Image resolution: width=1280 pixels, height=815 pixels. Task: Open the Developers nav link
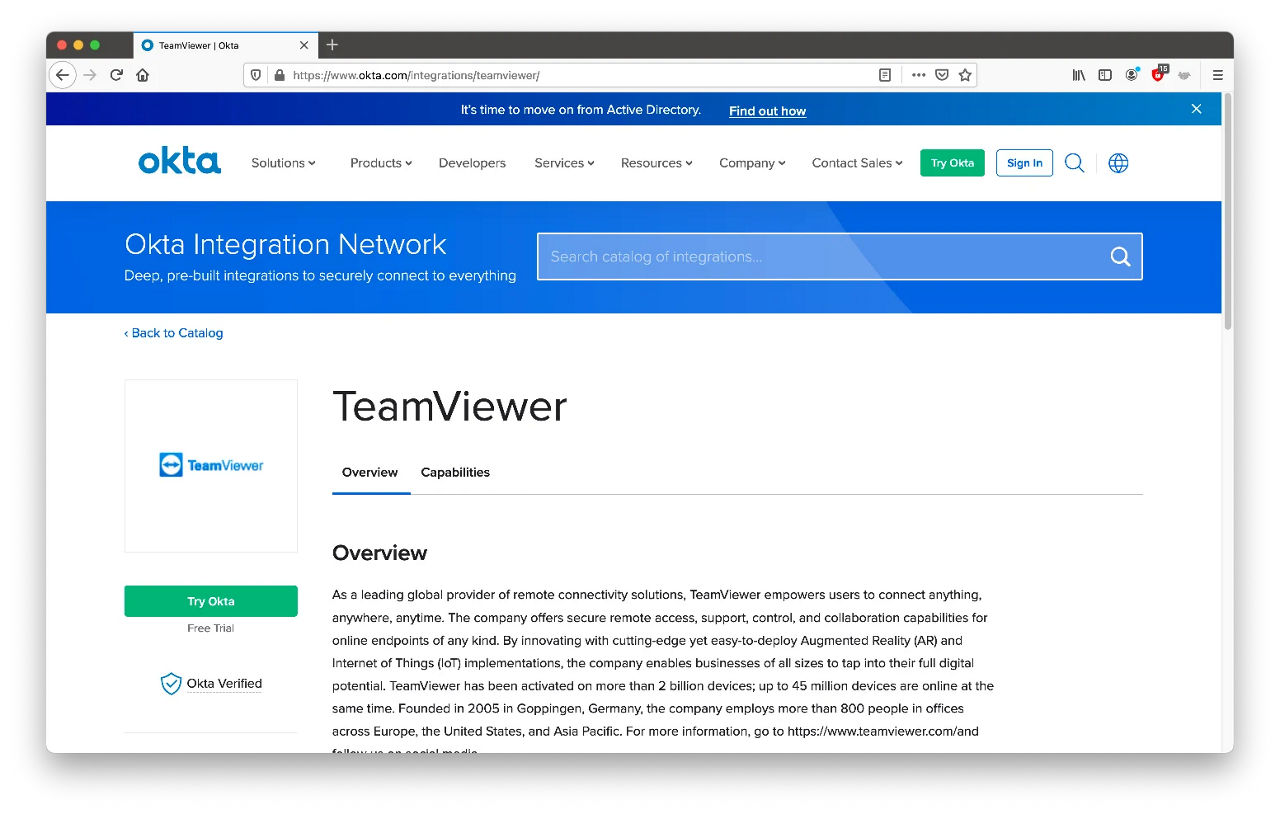click(472, 163)
